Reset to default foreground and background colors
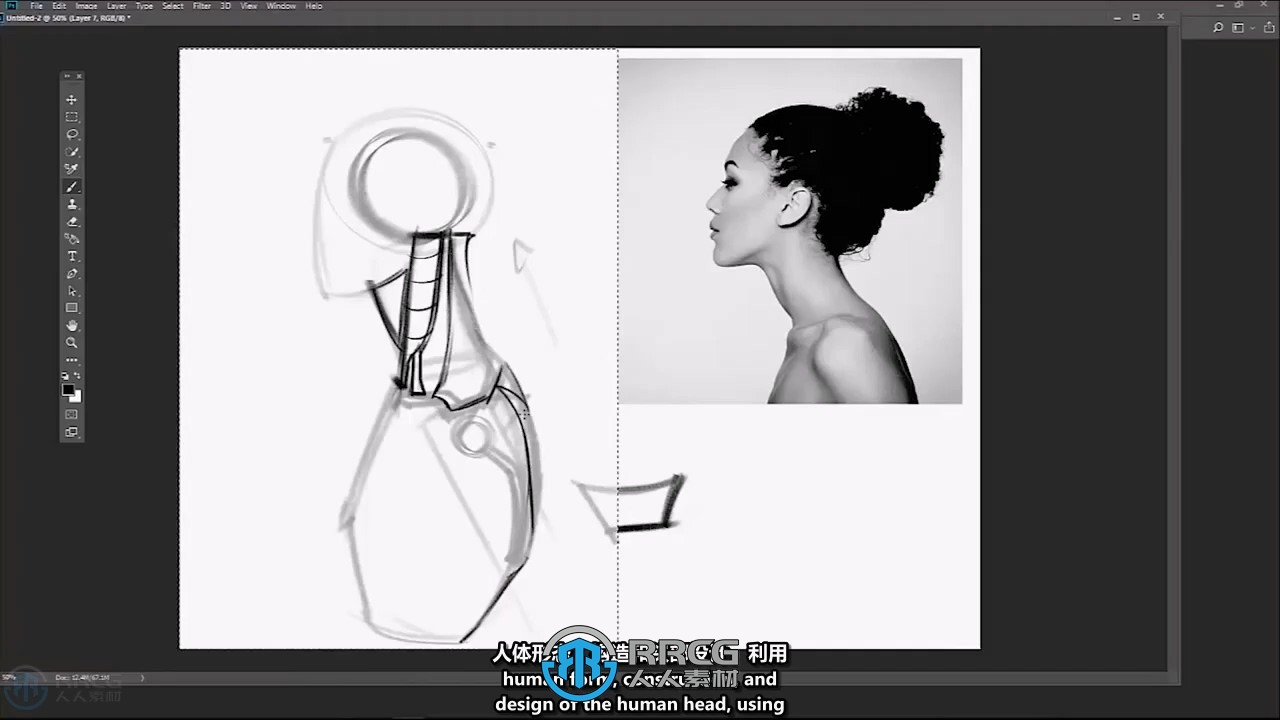Screen dimensions: 1280x720 (x=66, y=375)
